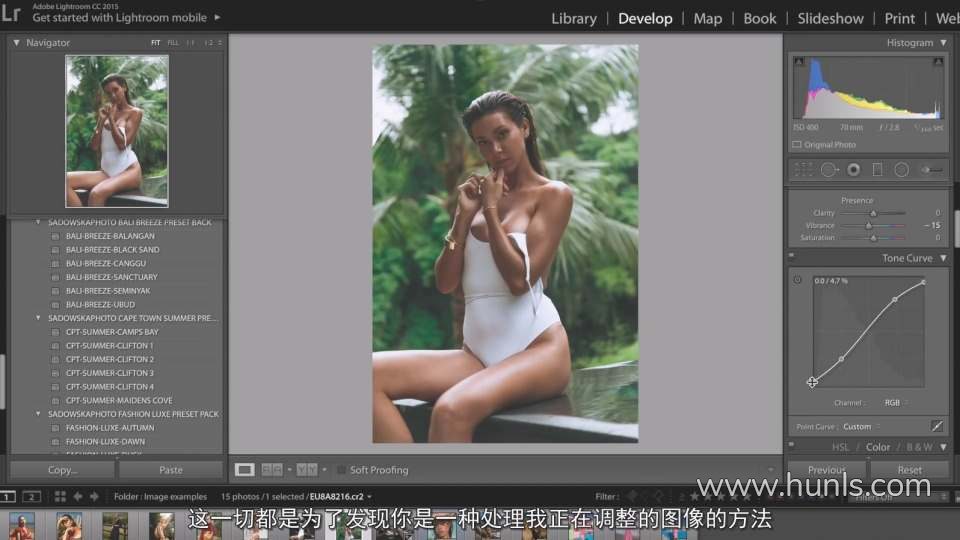The height and width of the screenshot is (540, 960).
Task: Click the Navigator preview thumbnail
Action: coord(117,131)
